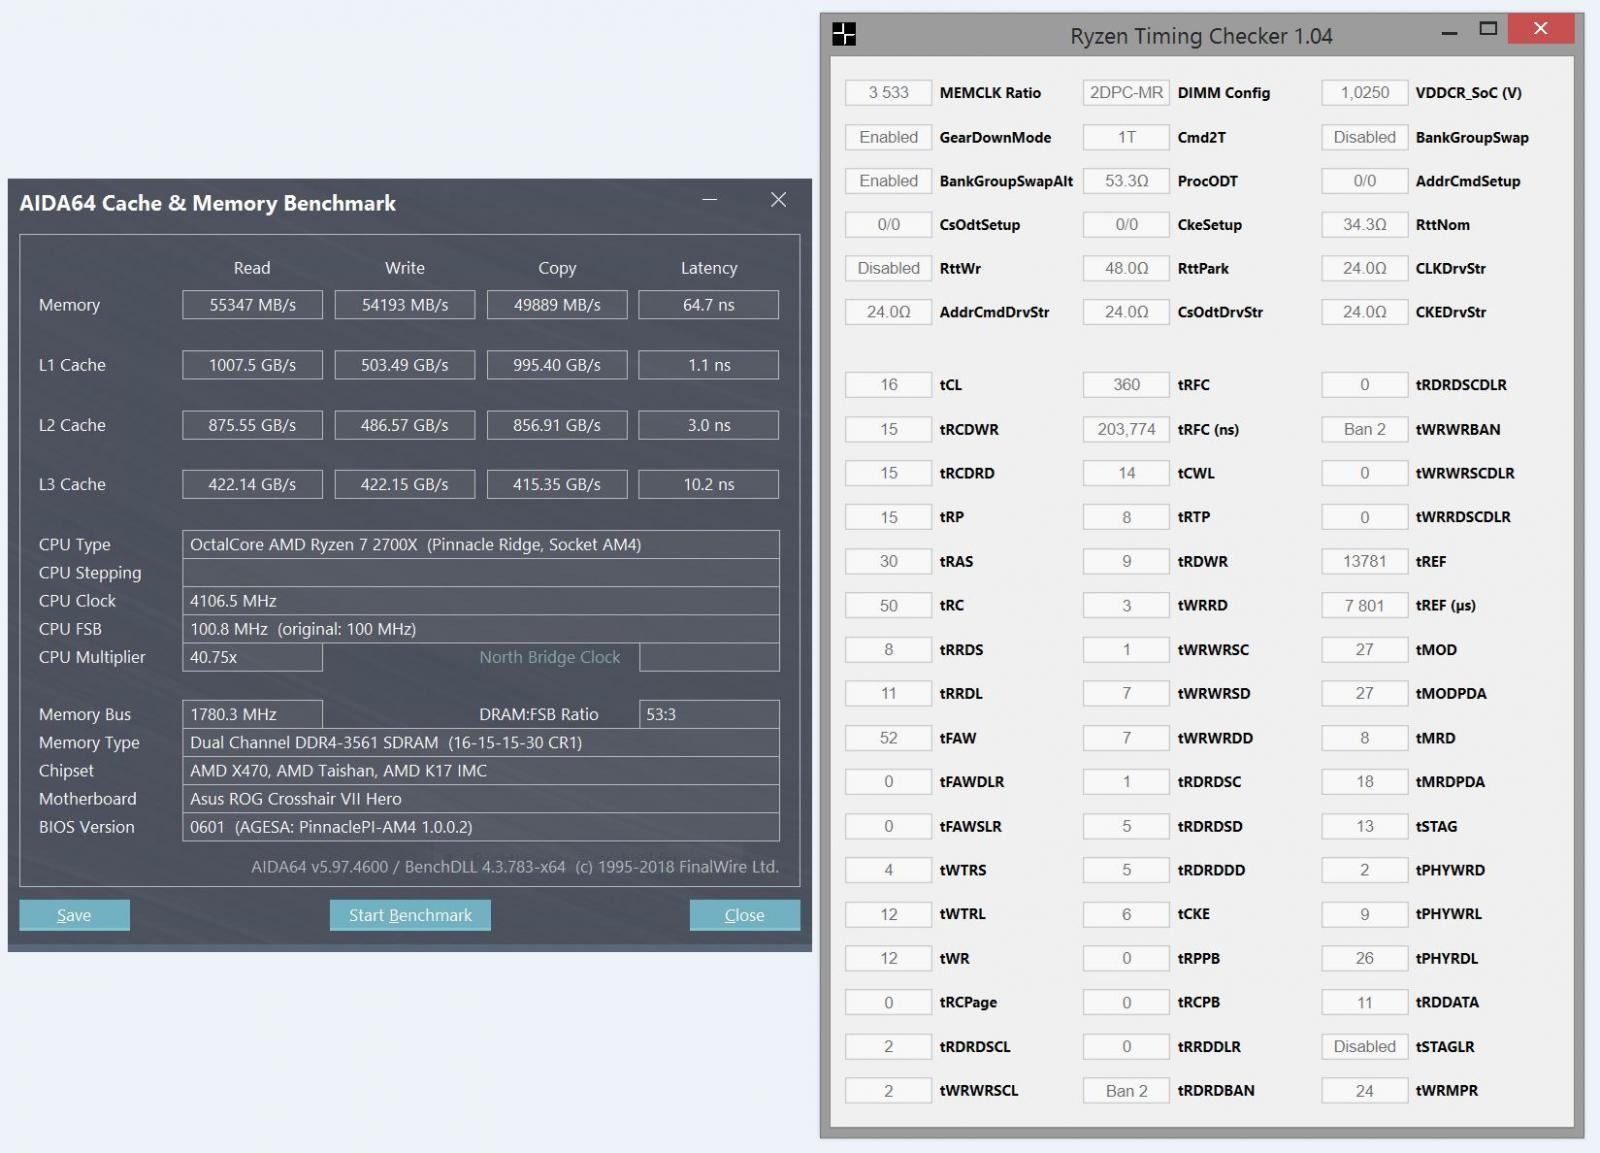Select the Memory Read value 55347 MB/s

pyautogui.click(x=252, y=305)
